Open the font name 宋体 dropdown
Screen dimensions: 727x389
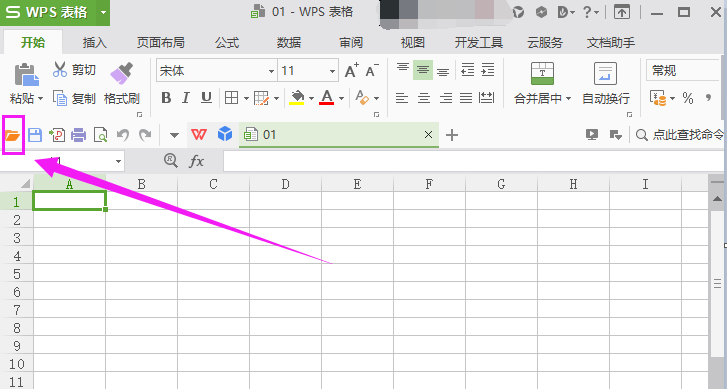272,71
